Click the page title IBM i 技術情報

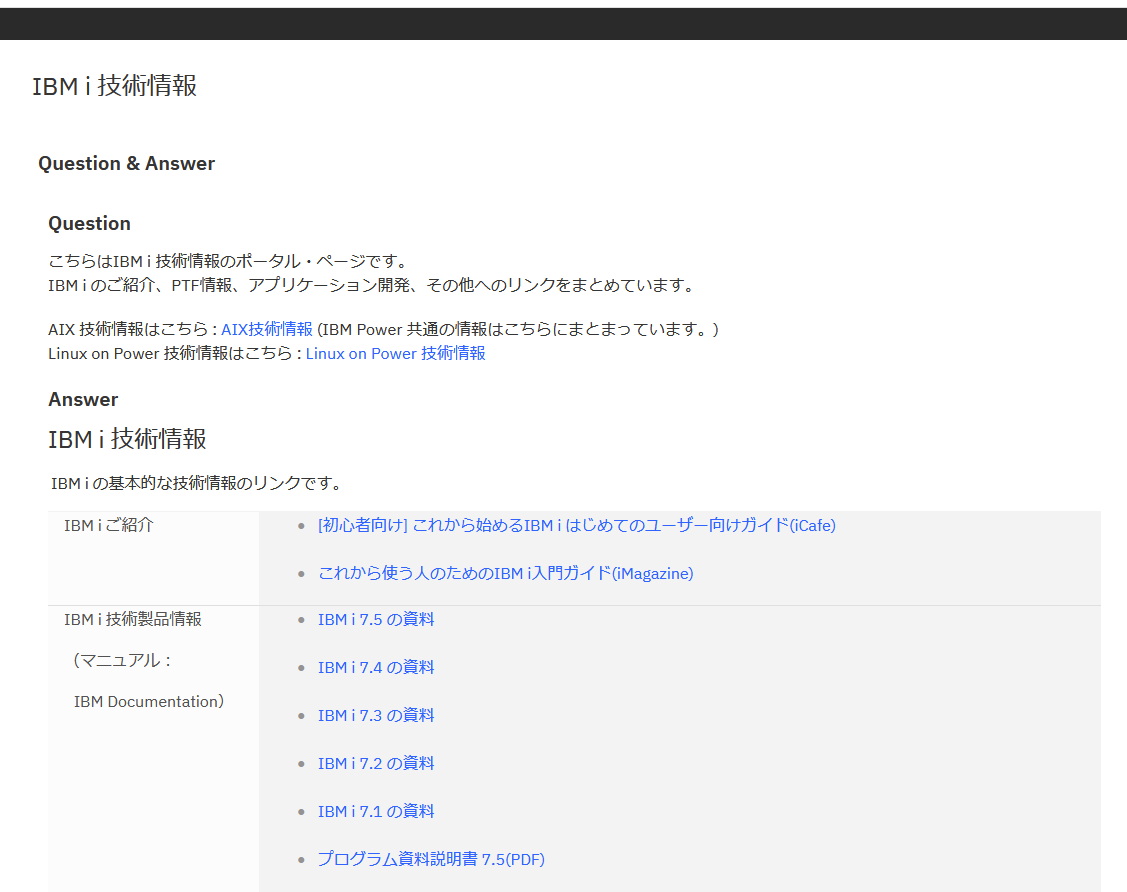coord(114,86)
